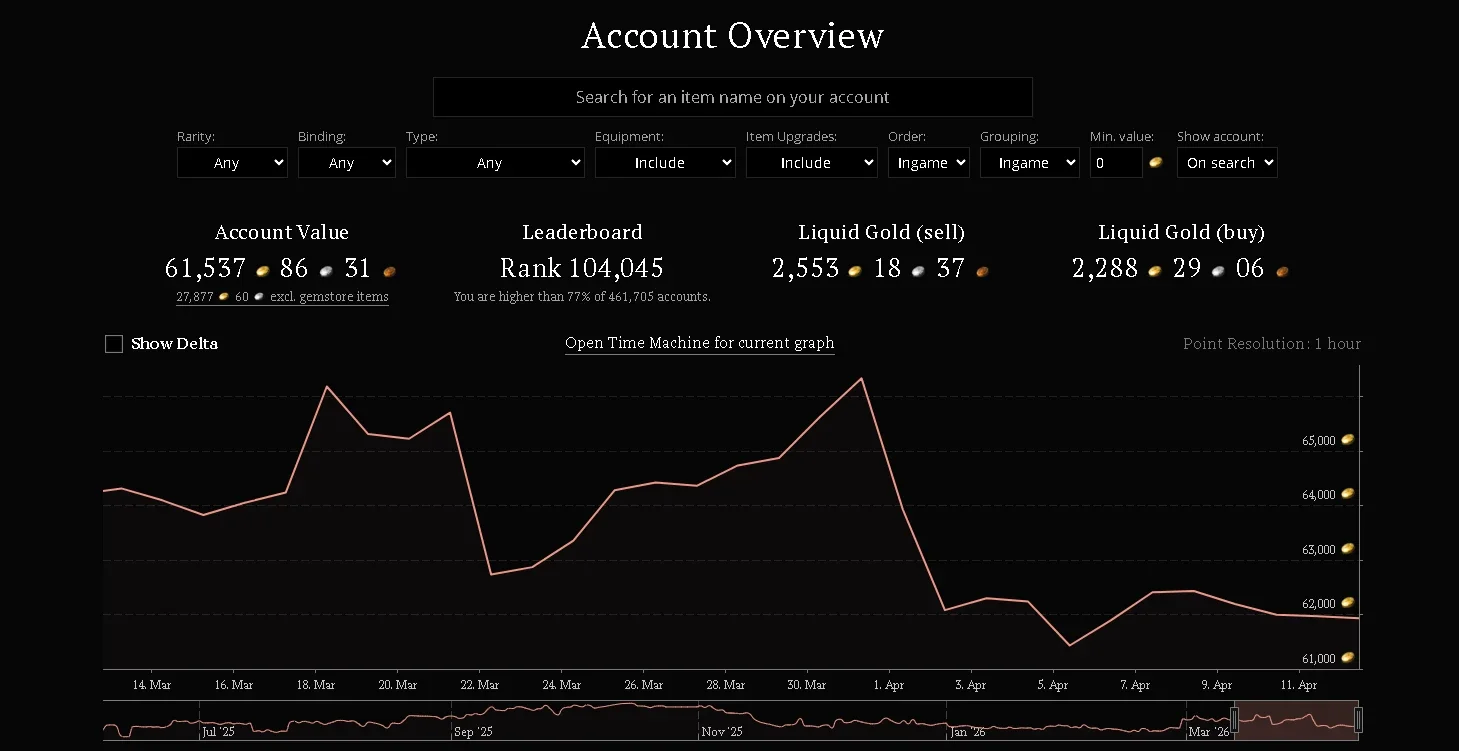Image resolution: width=1459 pixels, height=751 pixels.
Task: Click silver coin icon in Liquid Gold (sell)
Action: point(918,270)
